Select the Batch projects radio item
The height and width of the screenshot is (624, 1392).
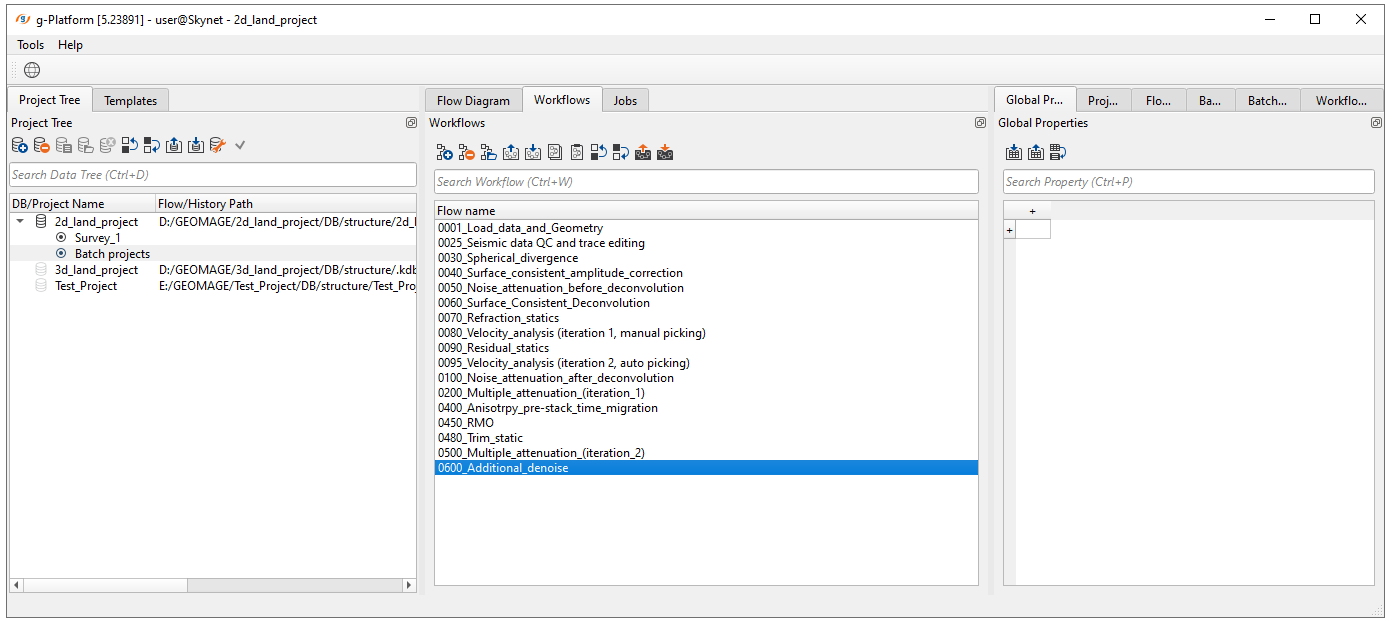point(112,254)
